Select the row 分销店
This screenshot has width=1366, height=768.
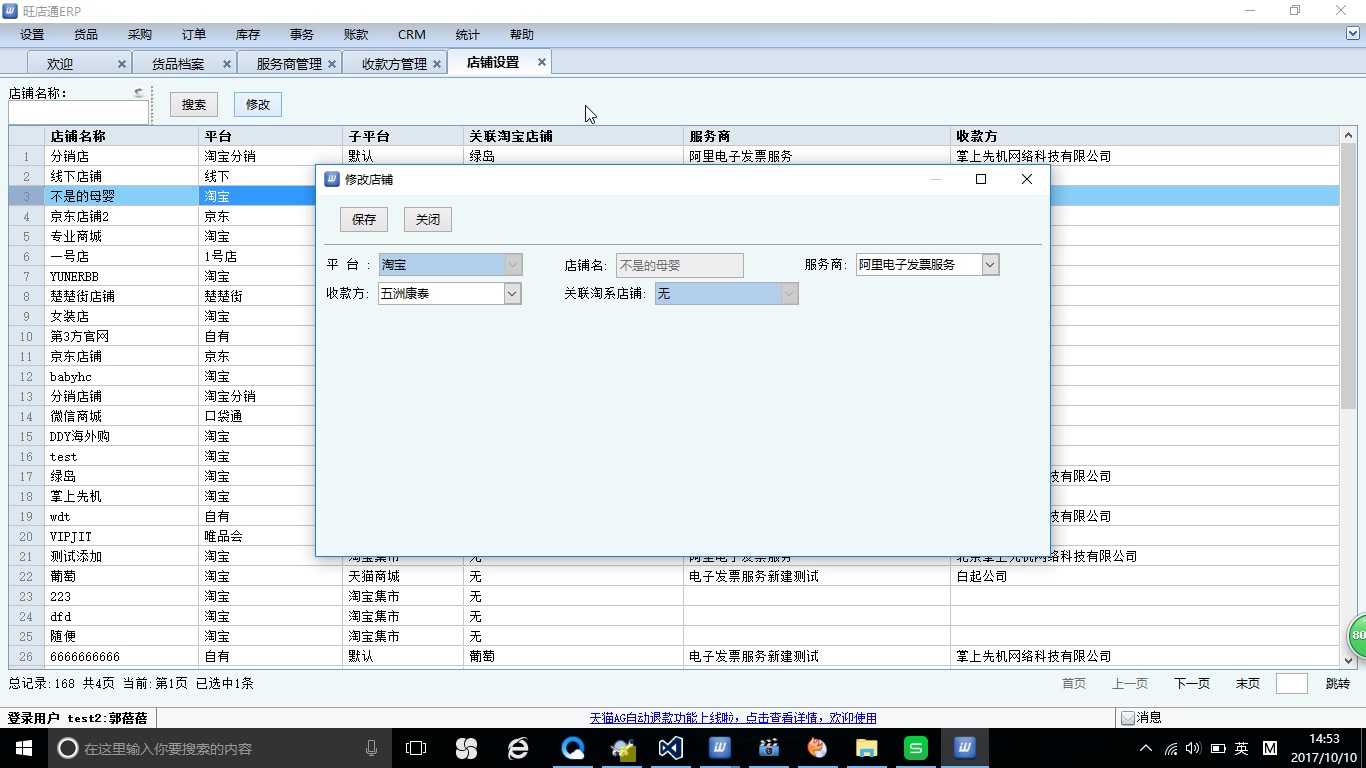[673, 156]
